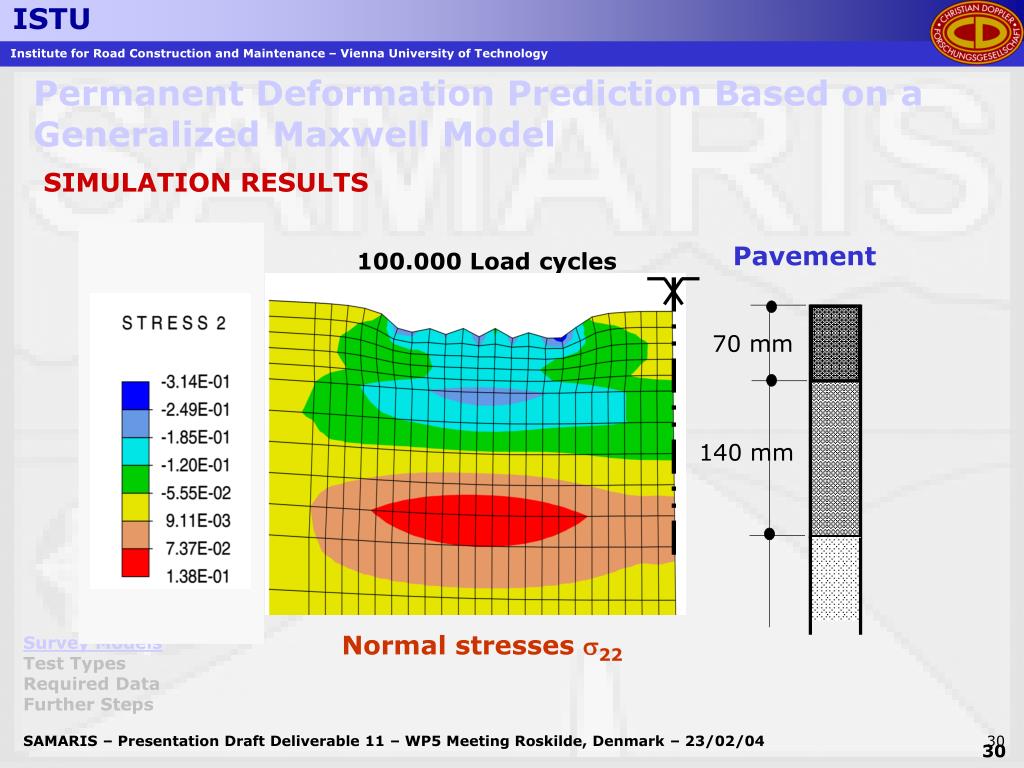This screenshot has height=768, width=1024.
Task: Click the grey middle pavement layer
Action: (835, 458)
